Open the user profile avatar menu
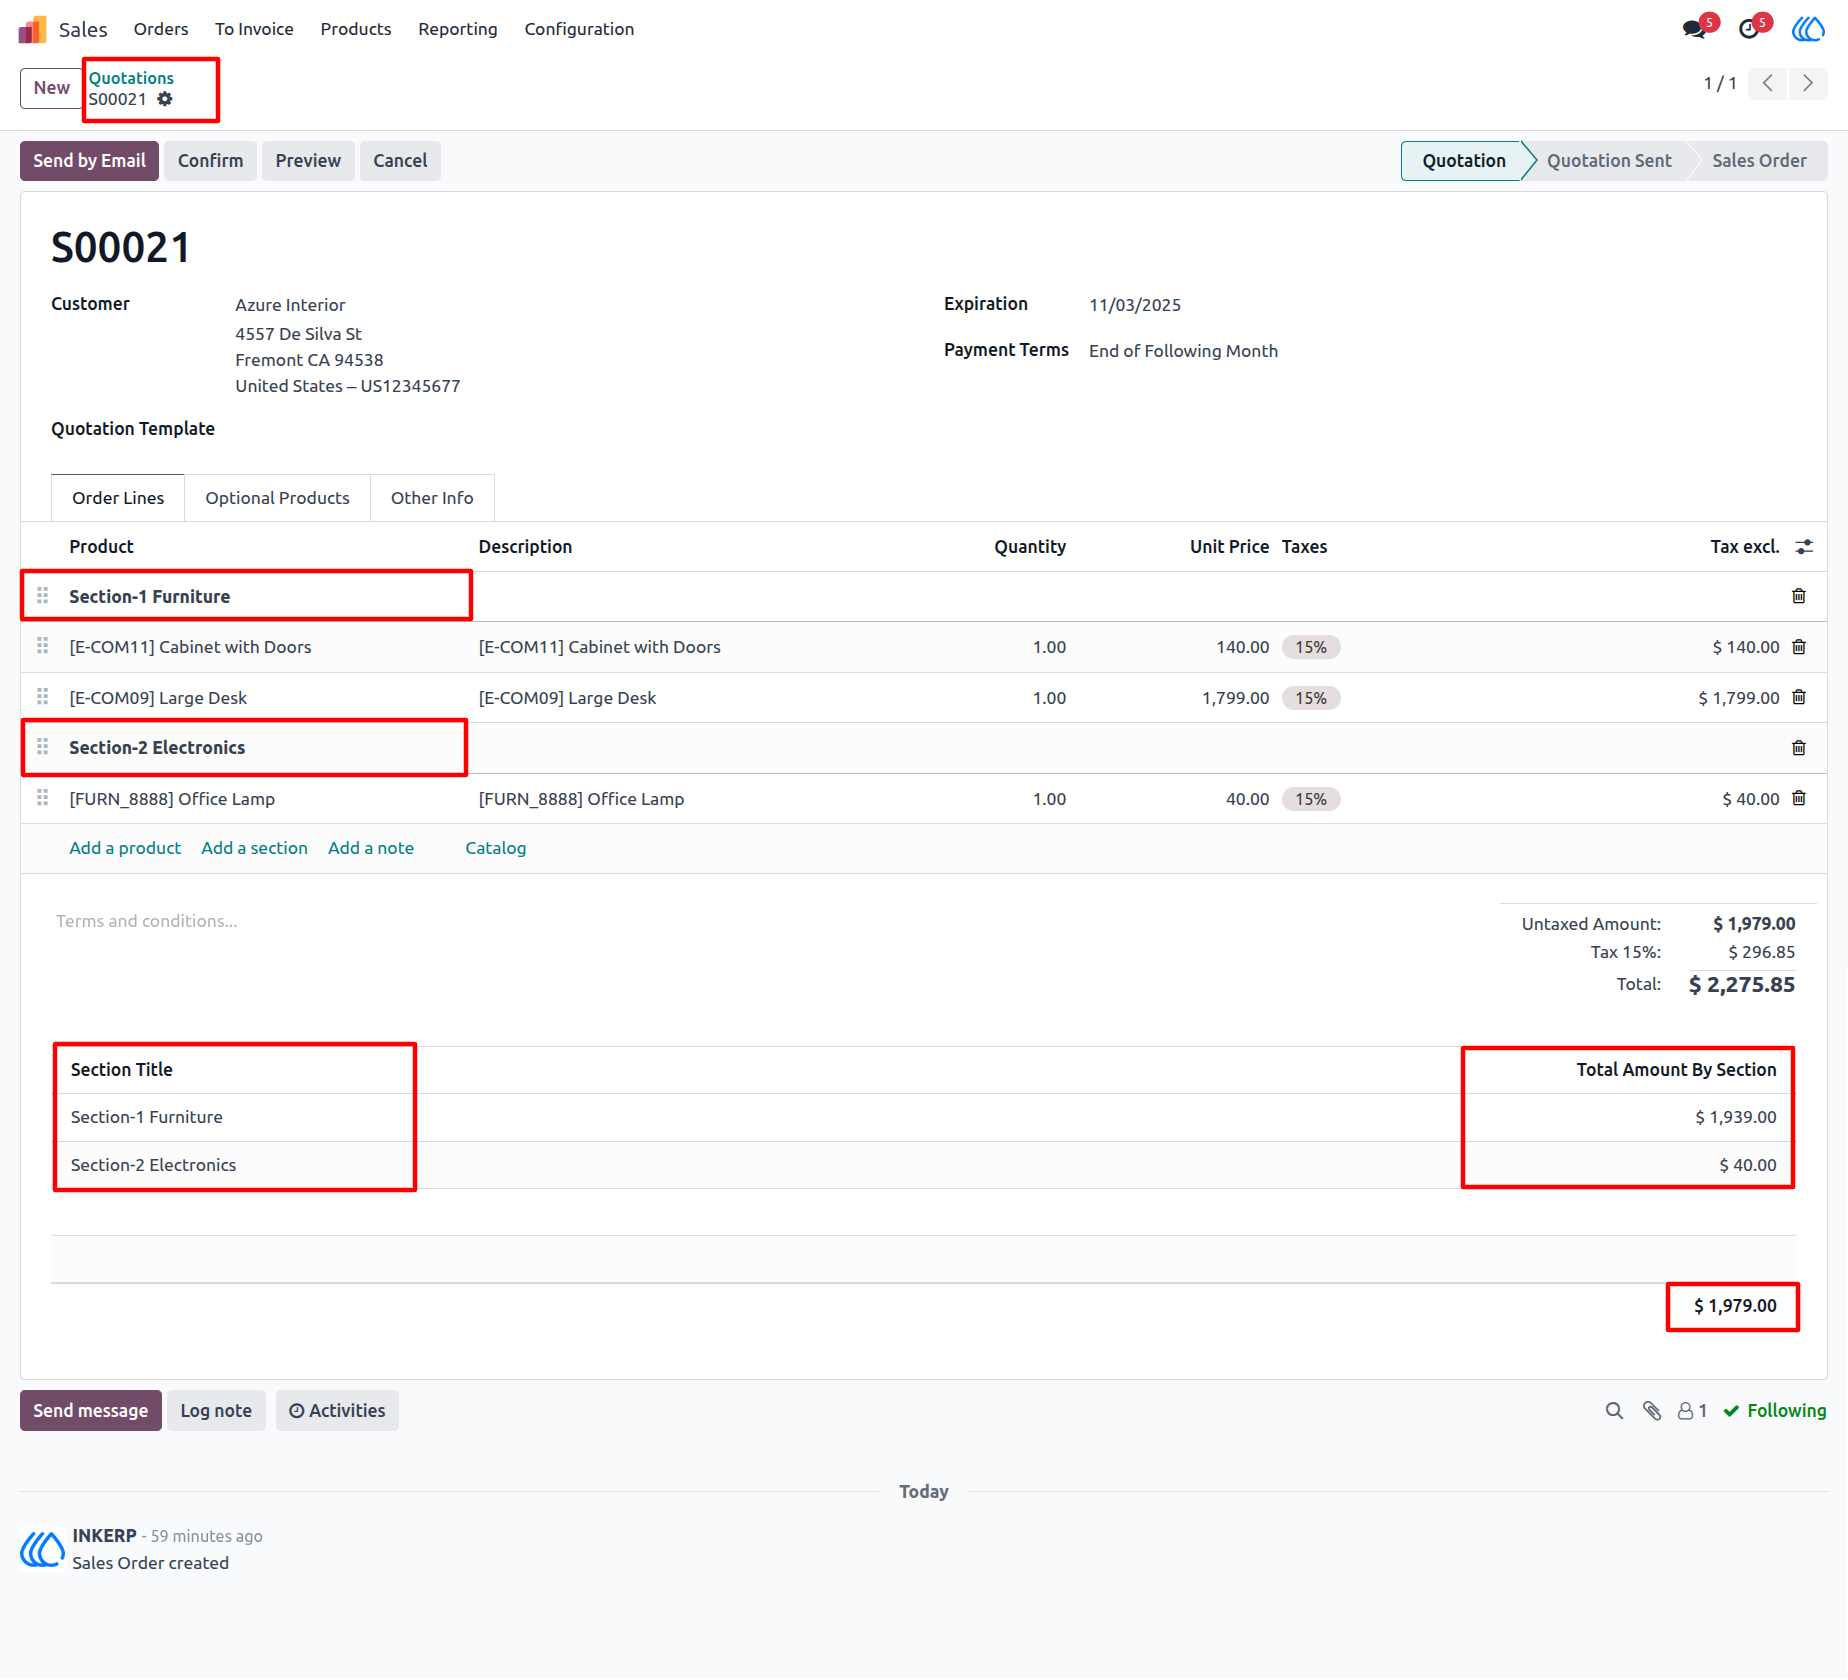 [x=1807, y=29]
